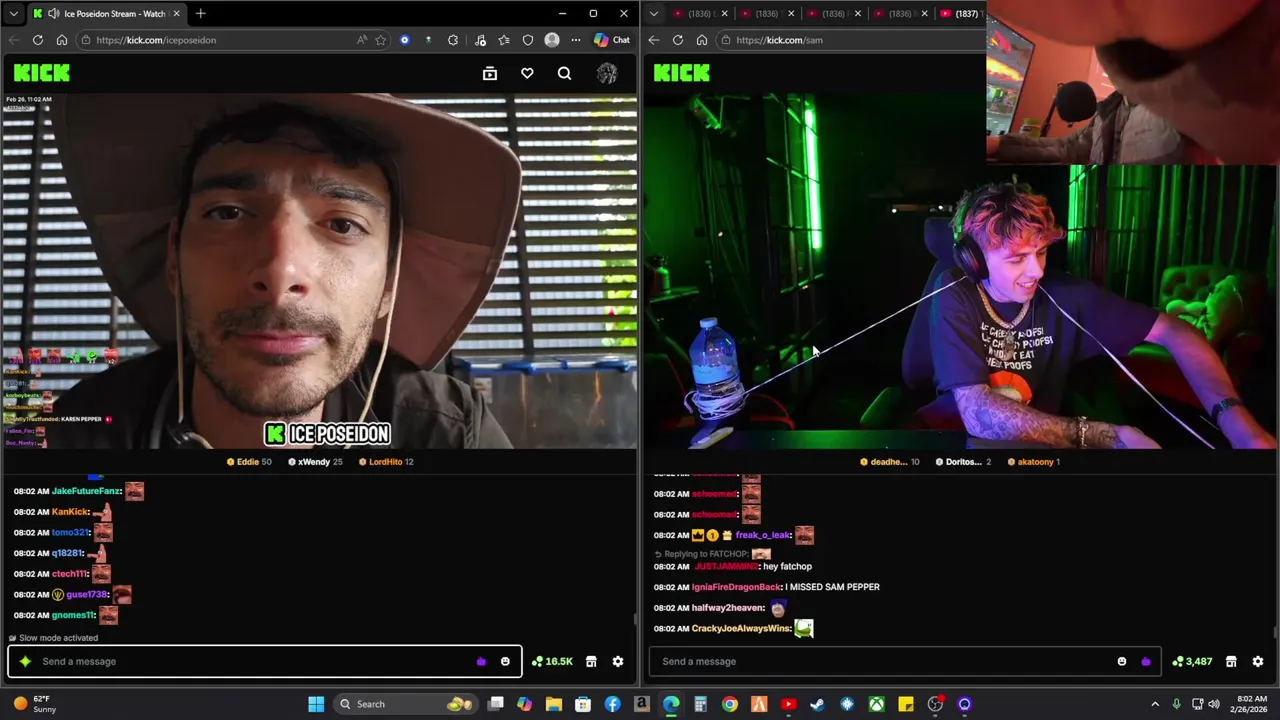Open KanKick username in chat

pyautogui.click(x=70, y=512)
